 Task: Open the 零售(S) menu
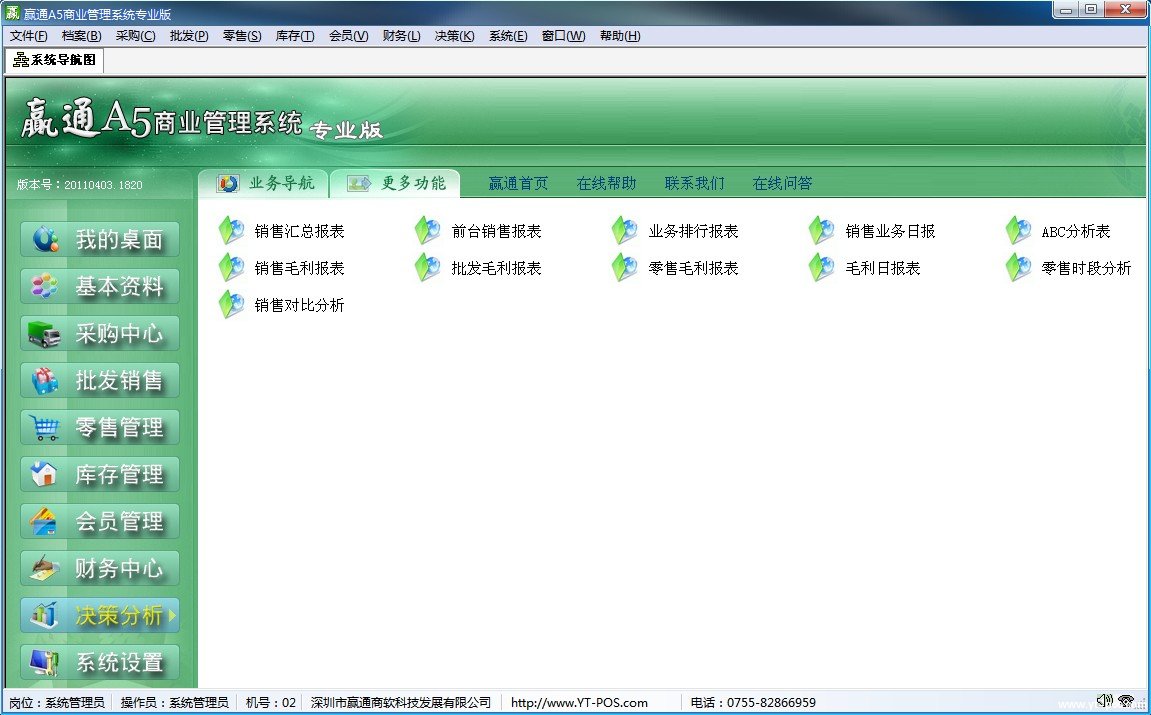tap(242, 35)
